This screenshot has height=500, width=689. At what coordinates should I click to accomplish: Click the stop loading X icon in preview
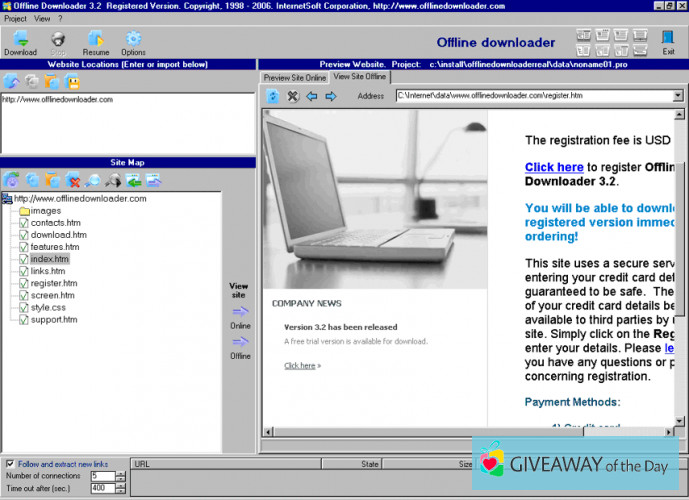click(293, 96)
